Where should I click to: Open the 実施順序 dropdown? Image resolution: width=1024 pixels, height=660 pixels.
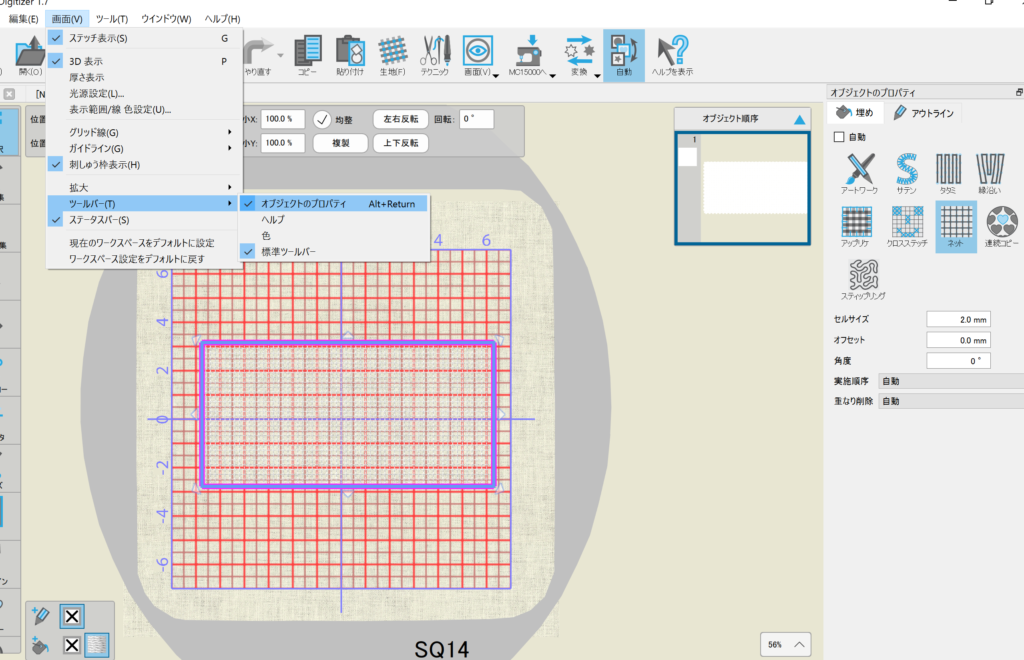pyautogui.click(x=949, y=381)
